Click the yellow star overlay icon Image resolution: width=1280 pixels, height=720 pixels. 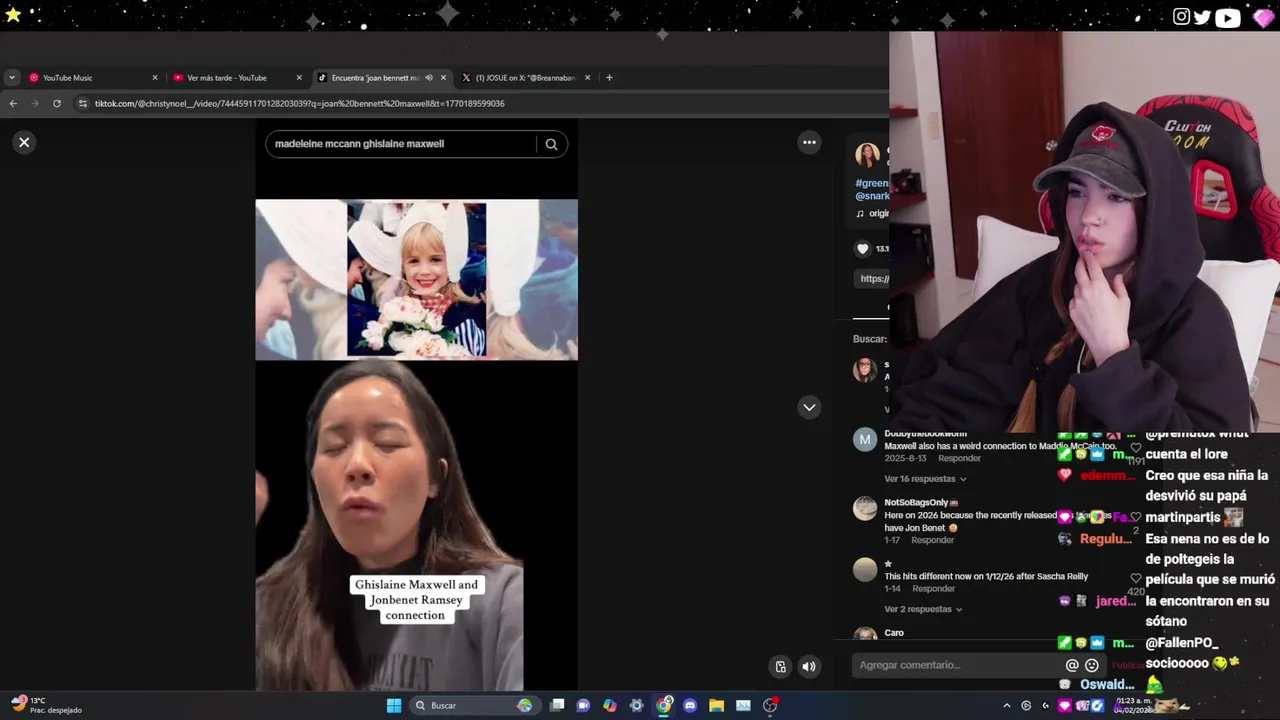[x=13, y=14]
